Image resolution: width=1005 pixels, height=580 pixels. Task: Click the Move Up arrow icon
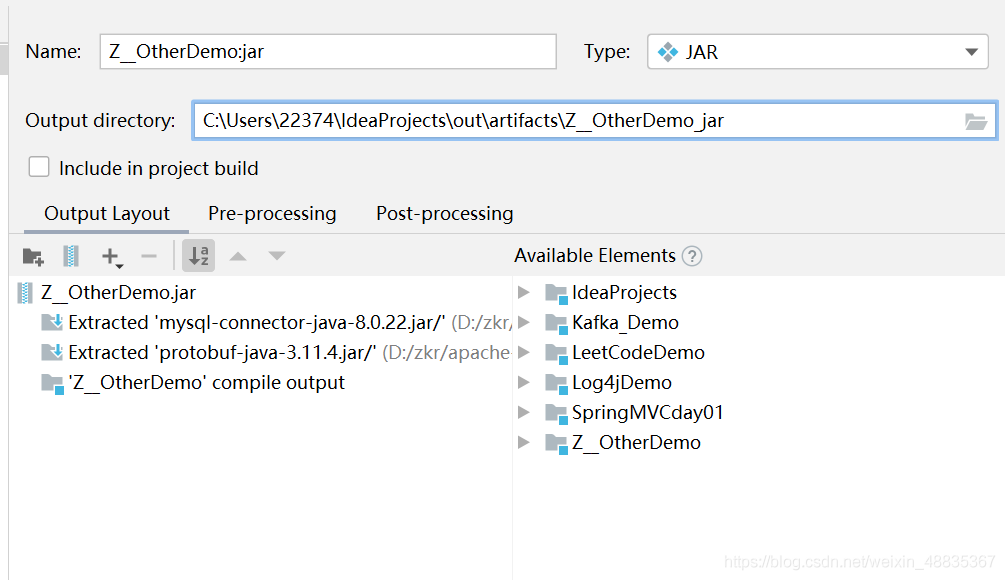coord(237,256)
